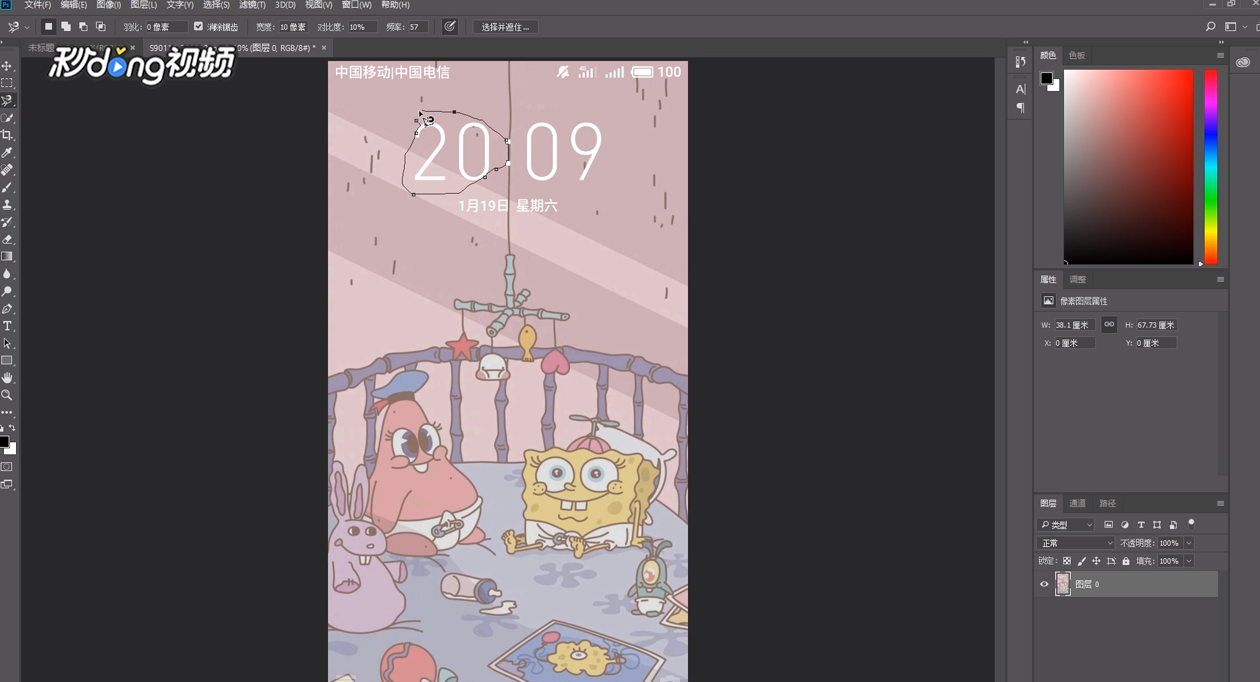Select the Zoom tool
The width and height of the screenshot is (1260, 682).
coord(7,395)
